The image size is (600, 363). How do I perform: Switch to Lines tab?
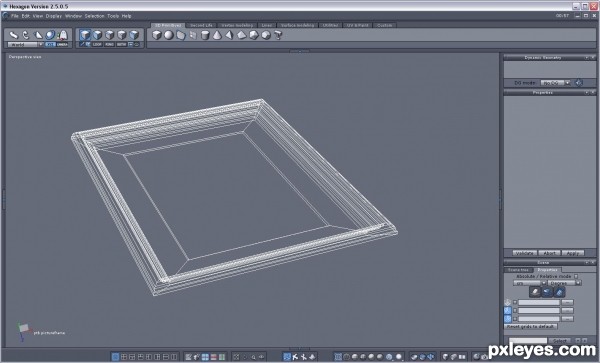267,25
